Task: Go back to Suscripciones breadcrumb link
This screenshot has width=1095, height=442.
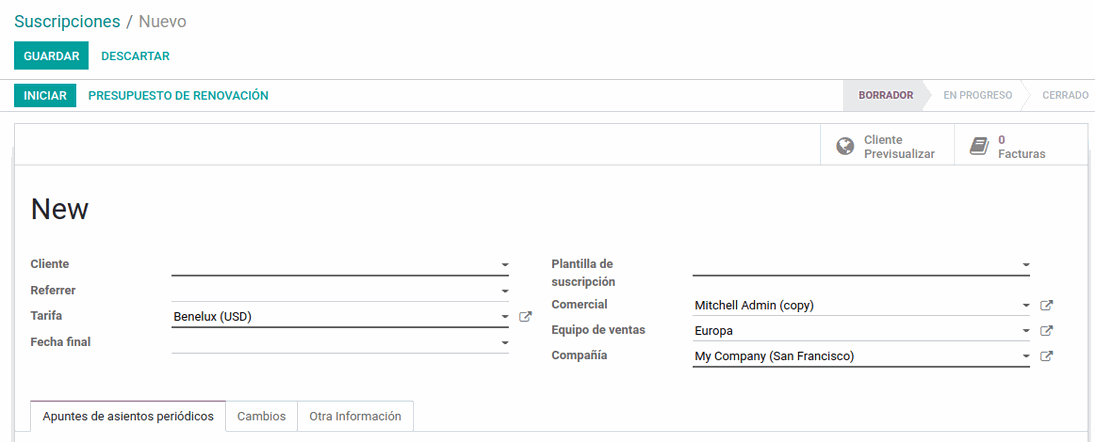Action: 67,22
